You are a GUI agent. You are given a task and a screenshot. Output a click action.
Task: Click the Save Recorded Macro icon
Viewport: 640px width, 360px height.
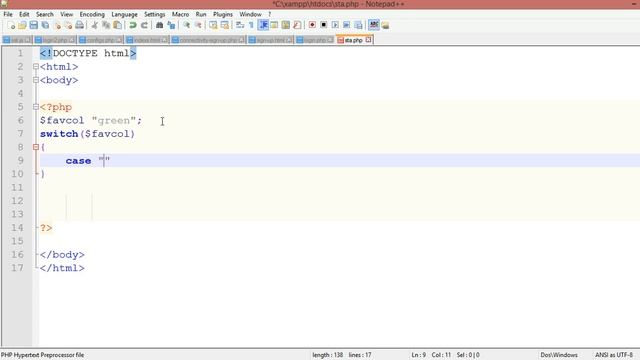[358, 25]
